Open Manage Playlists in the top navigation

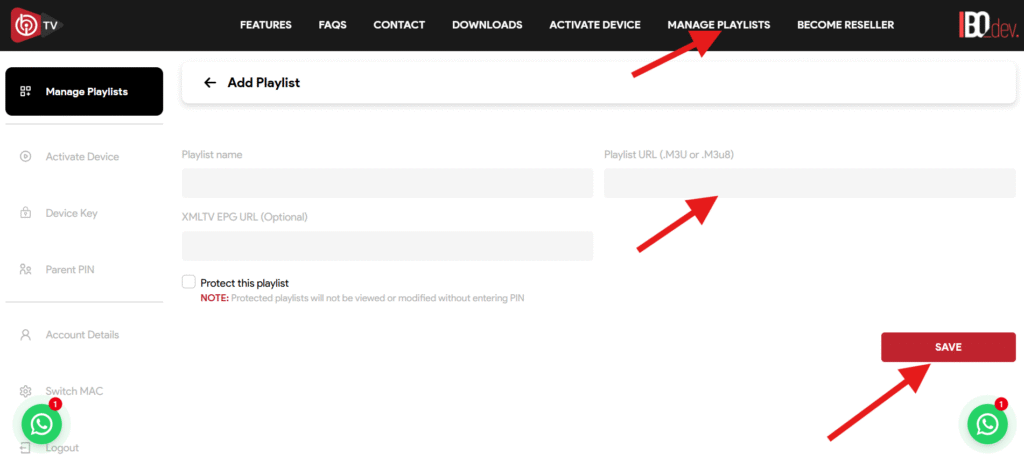718,25
